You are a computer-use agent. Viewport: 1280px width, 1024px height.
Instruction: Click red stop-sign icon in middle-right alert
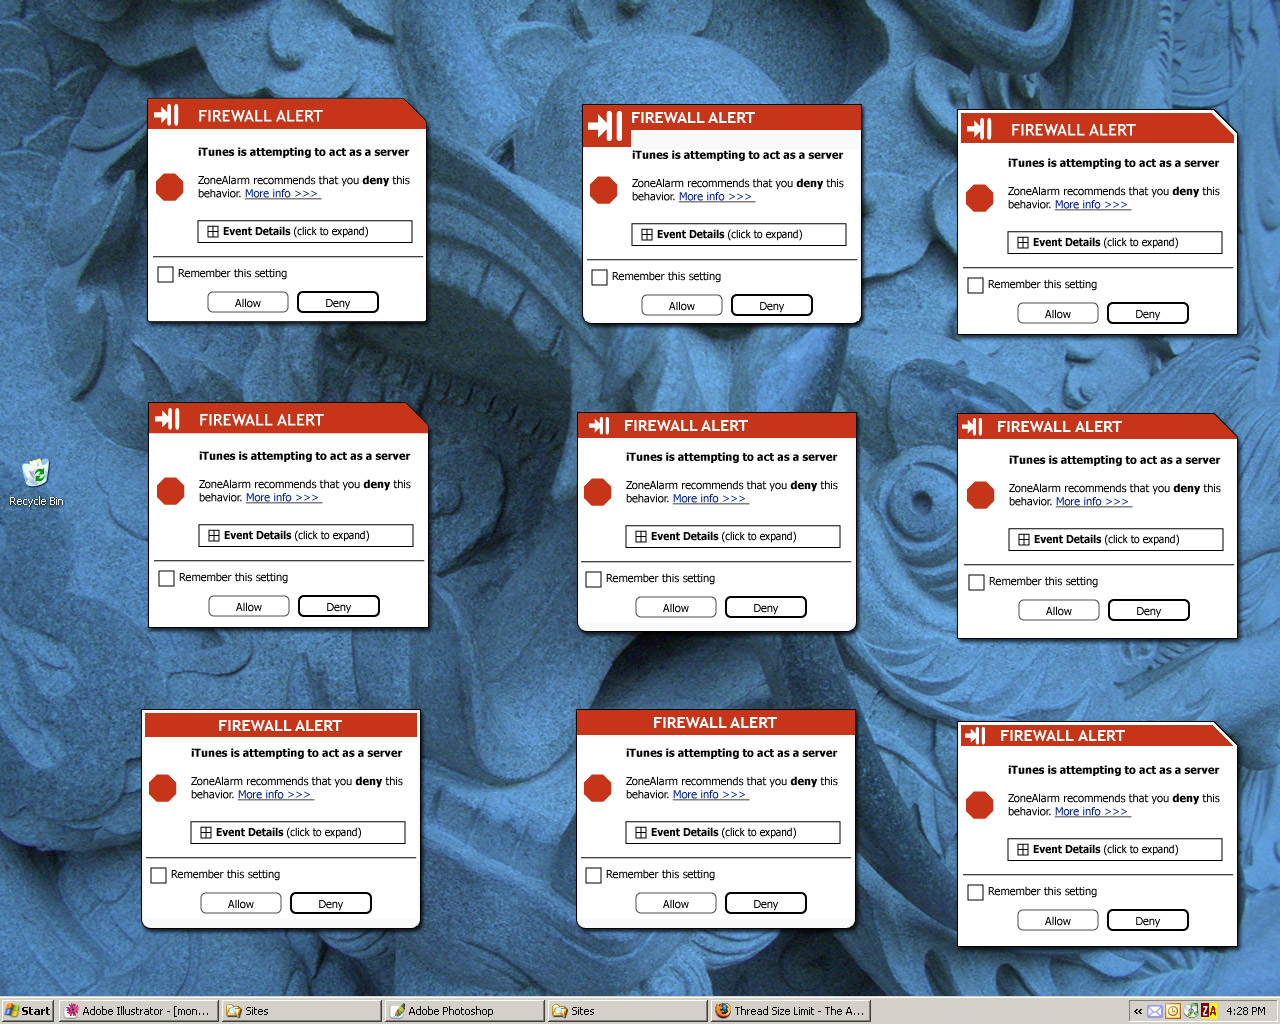click(x=981, y=495)
